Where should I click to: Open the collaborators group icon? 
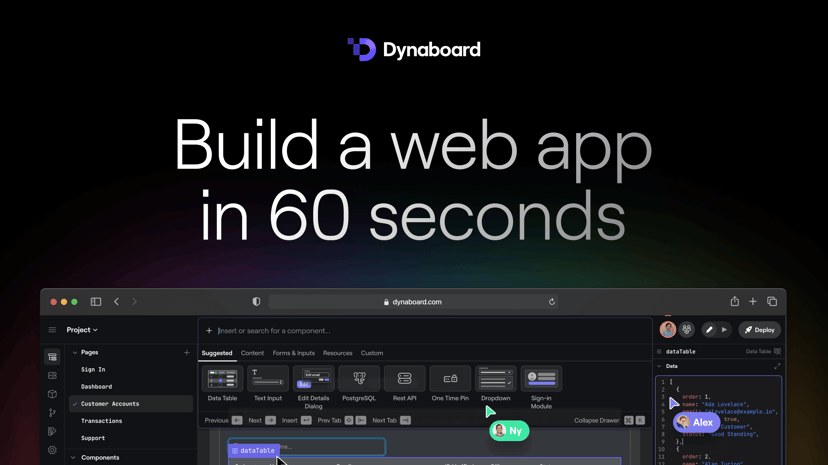pyautogui.click(x=686, y=329)
